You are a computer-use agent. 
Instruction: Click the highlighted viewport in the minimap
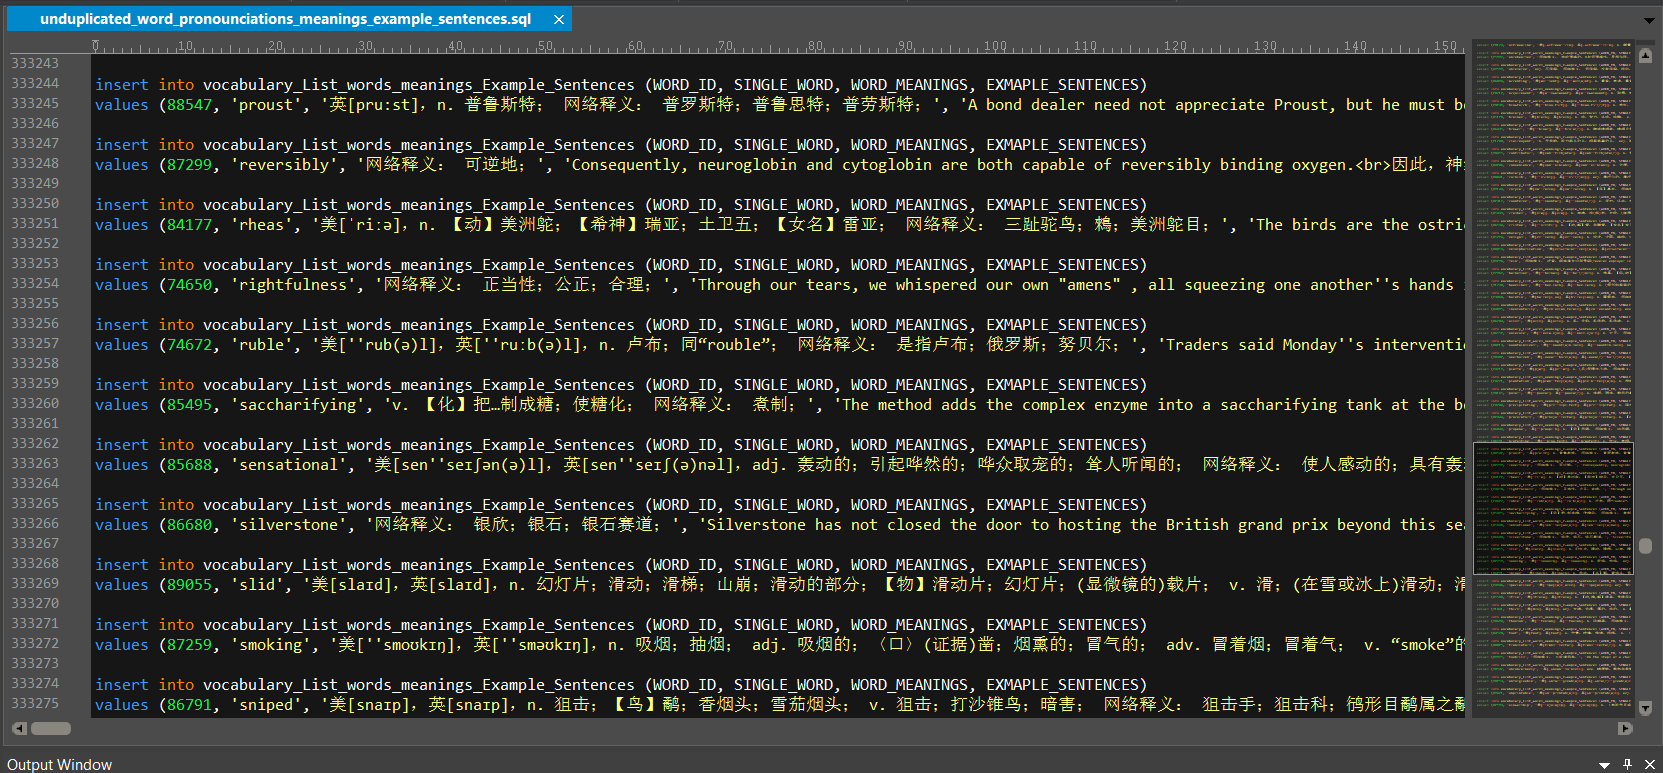coord(1553,508)
